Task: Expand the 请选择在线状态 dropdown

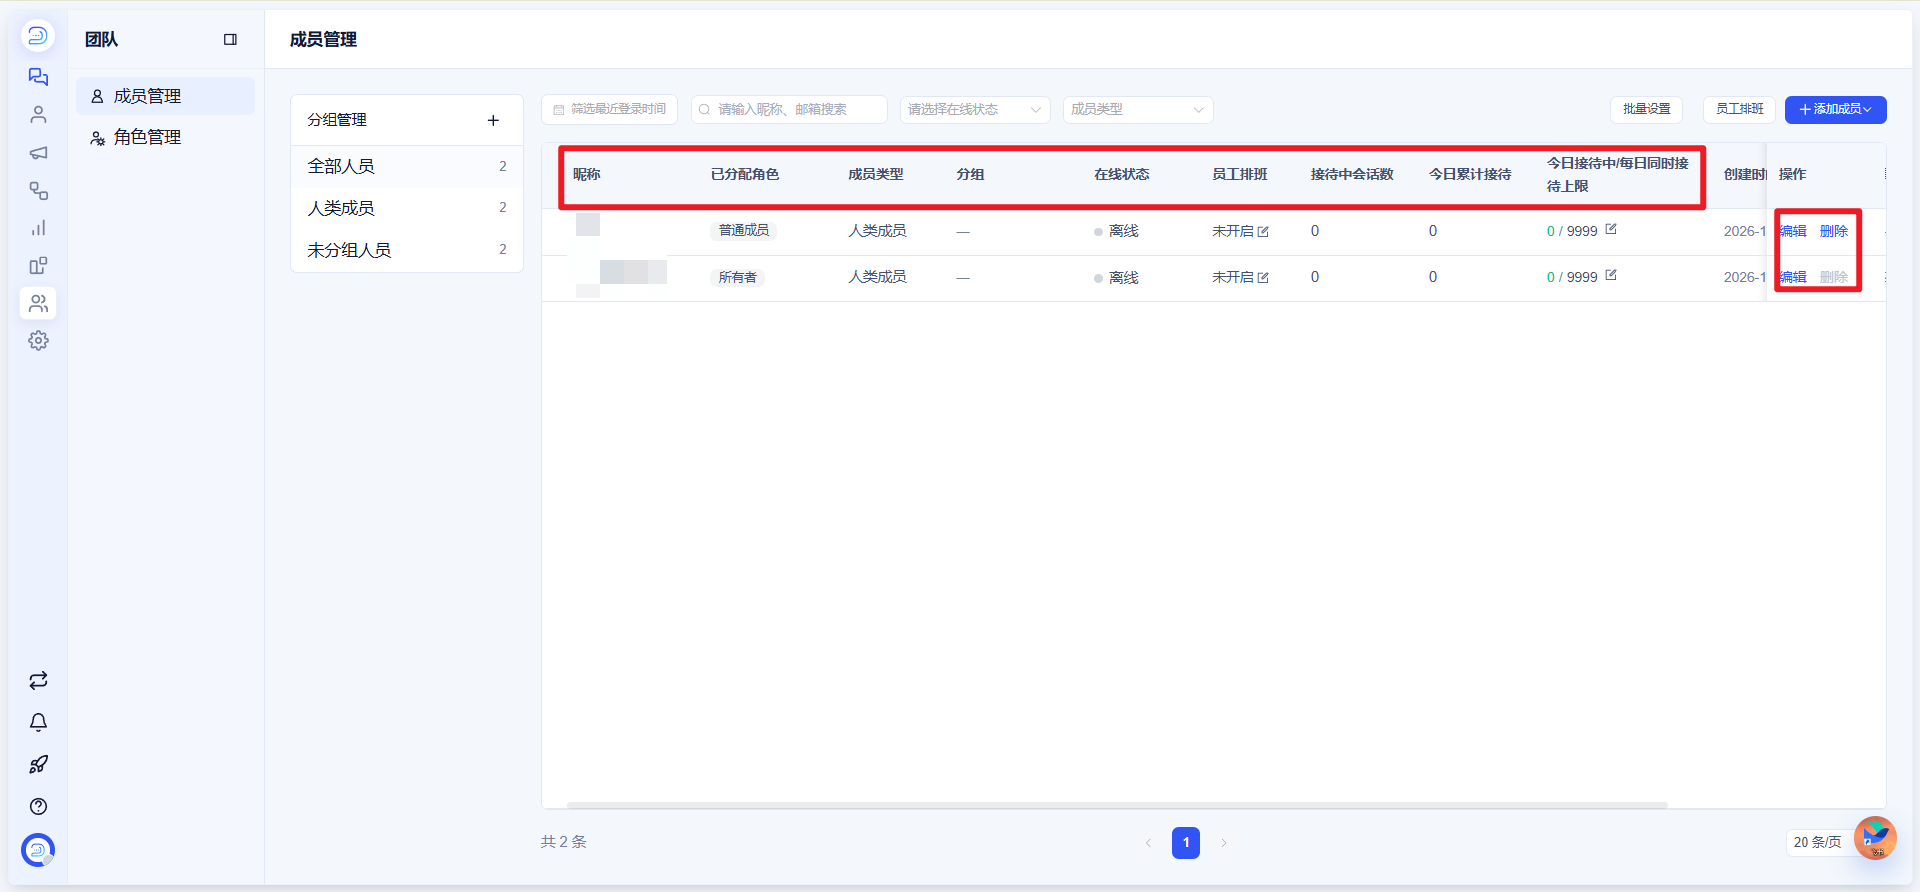Action: click(975, 110)
